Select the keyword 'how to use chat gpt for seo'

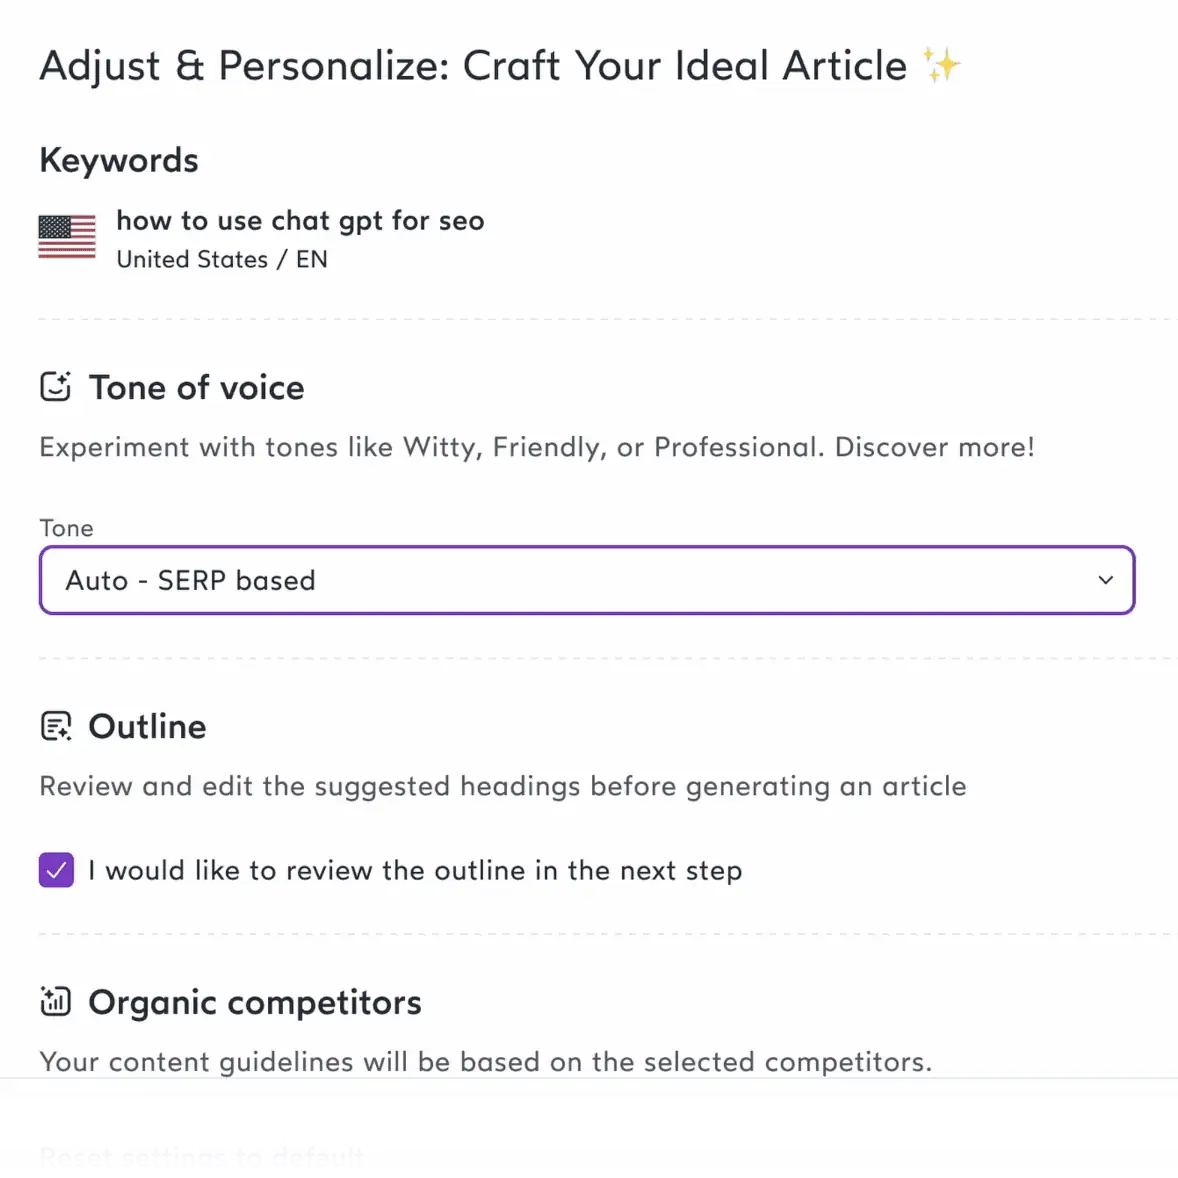click(300, 221)
